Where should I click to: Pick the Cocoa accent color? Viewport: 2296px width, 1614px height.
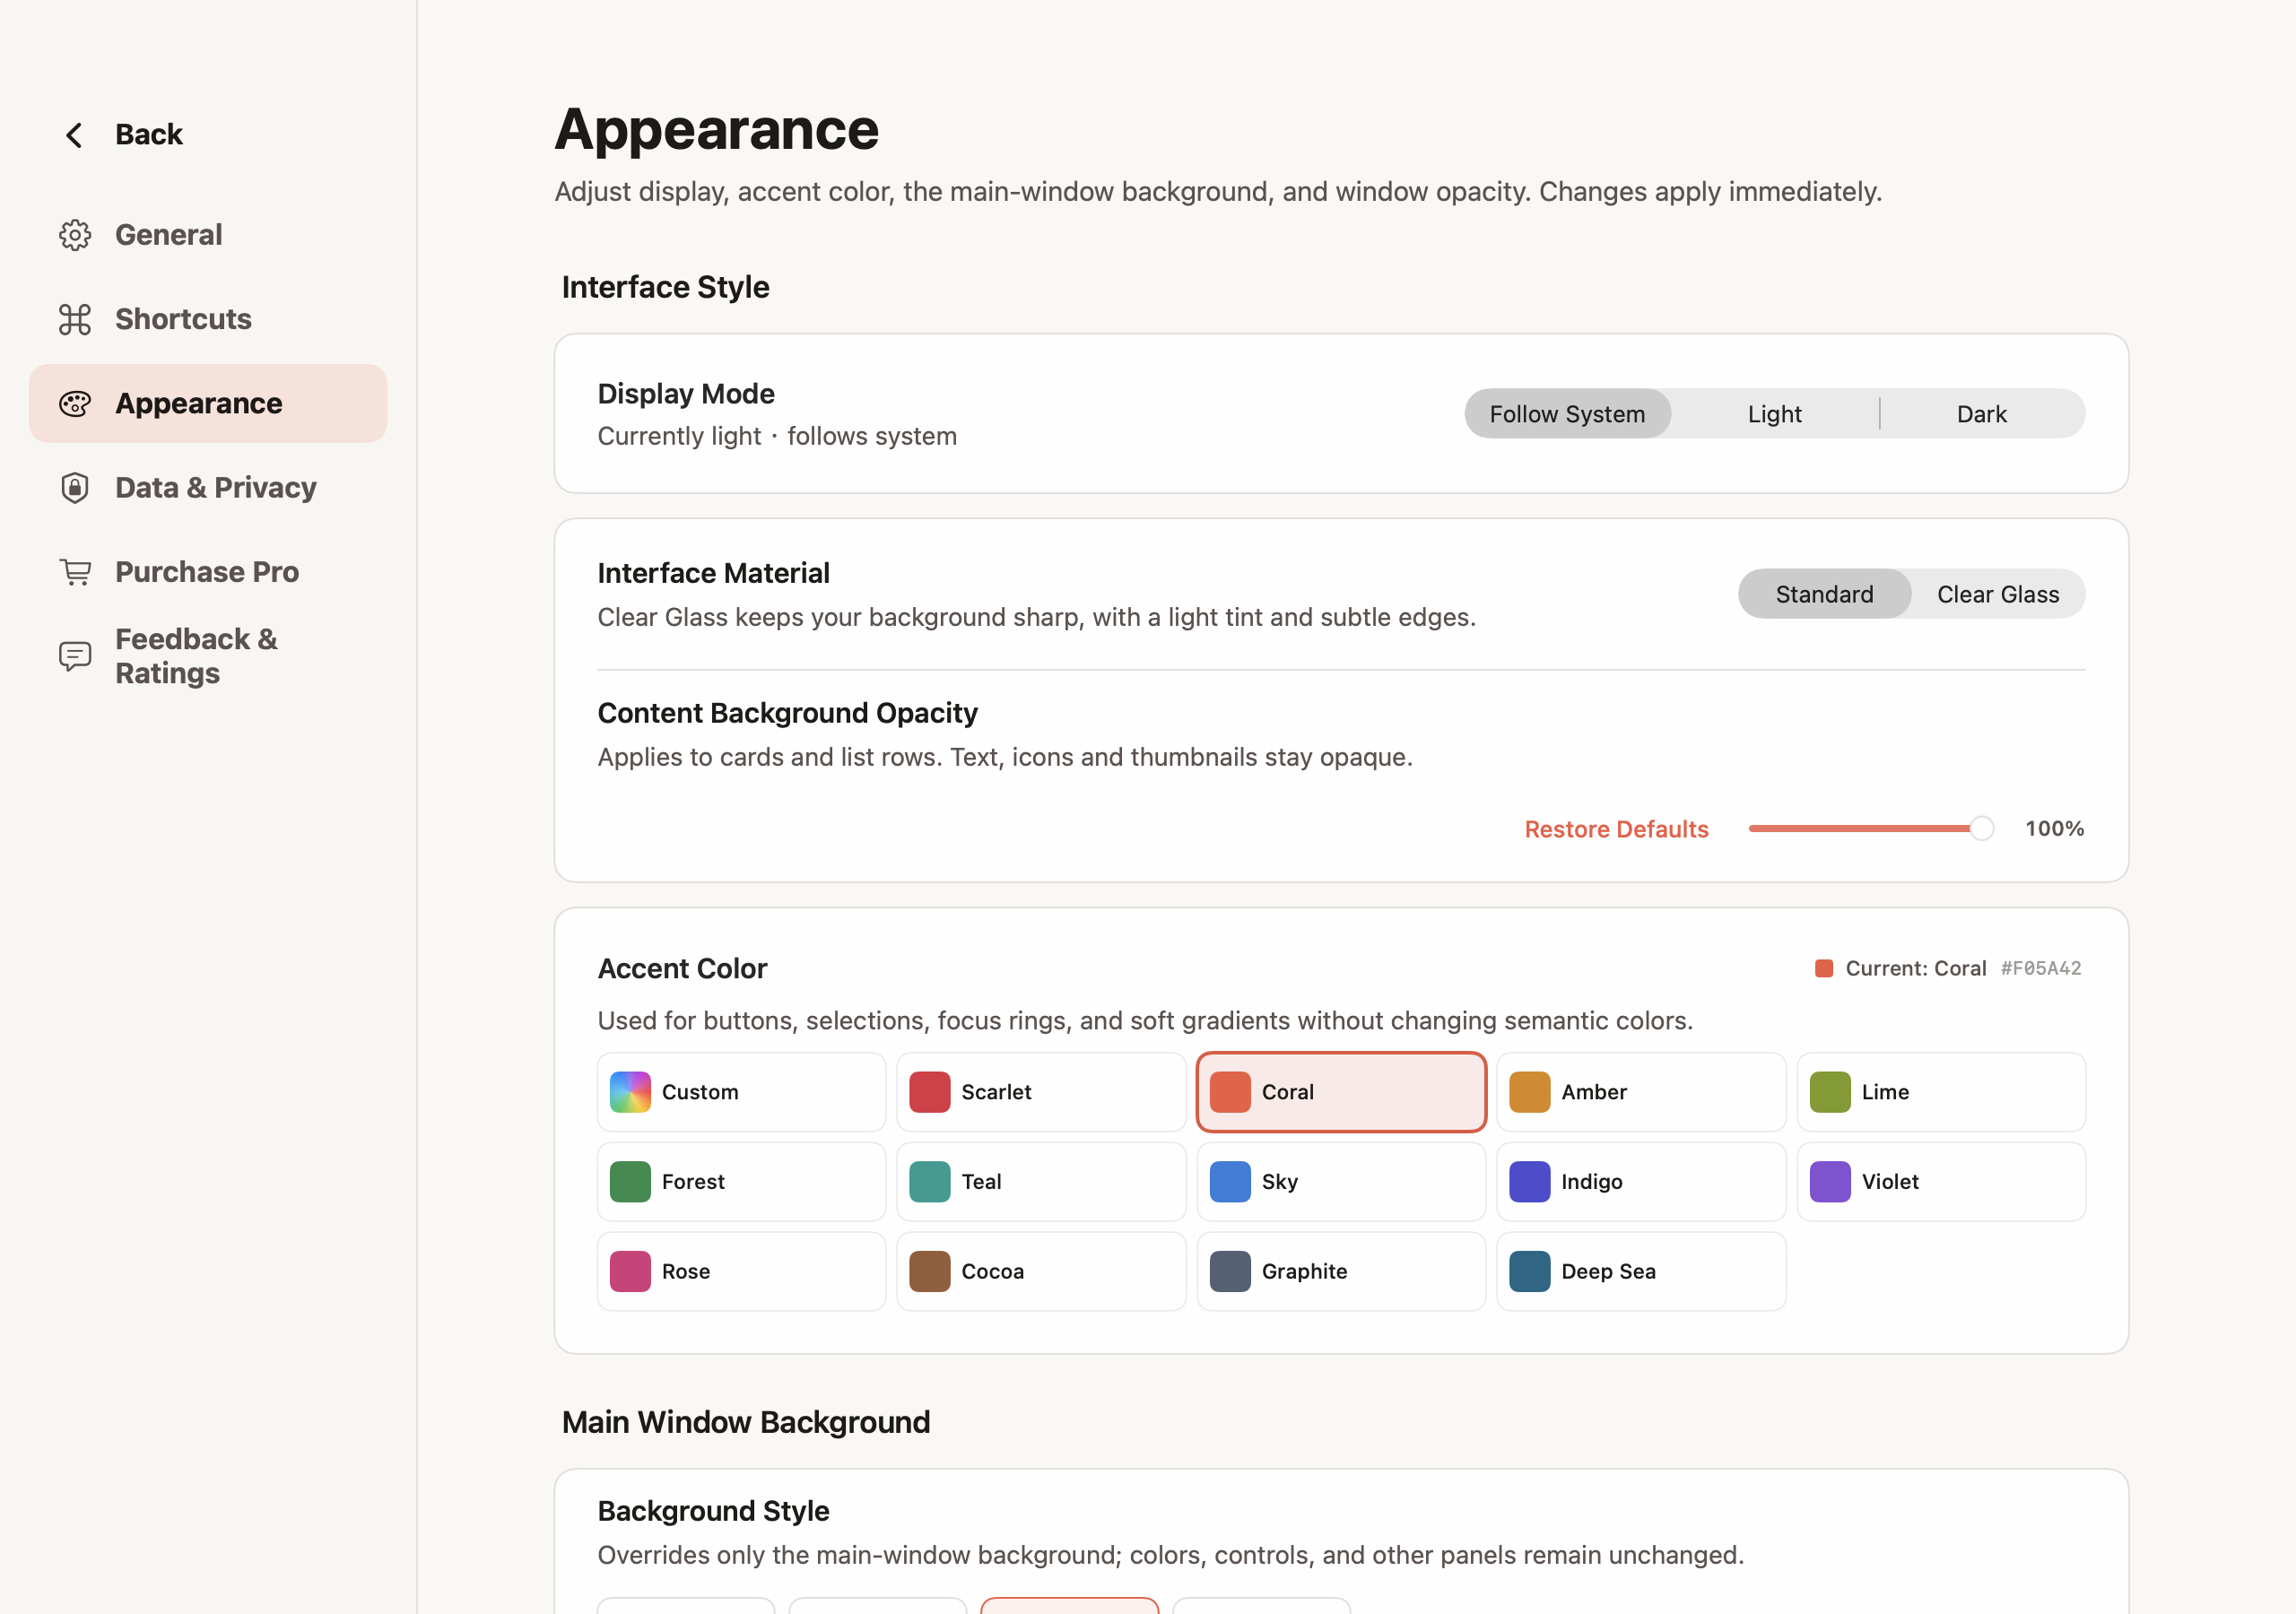[1041, 1271]
